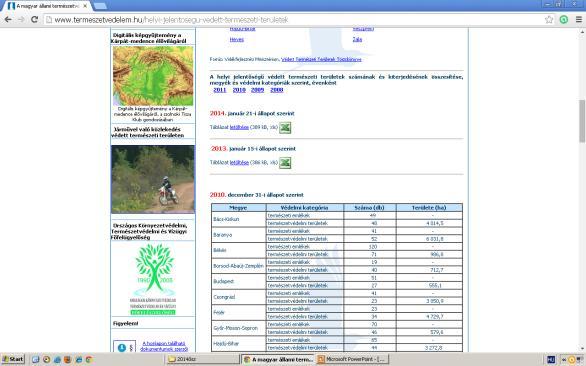This screenshot has width=586, height=366.
Task: Open the Zala county link
Action: (357, 39)
